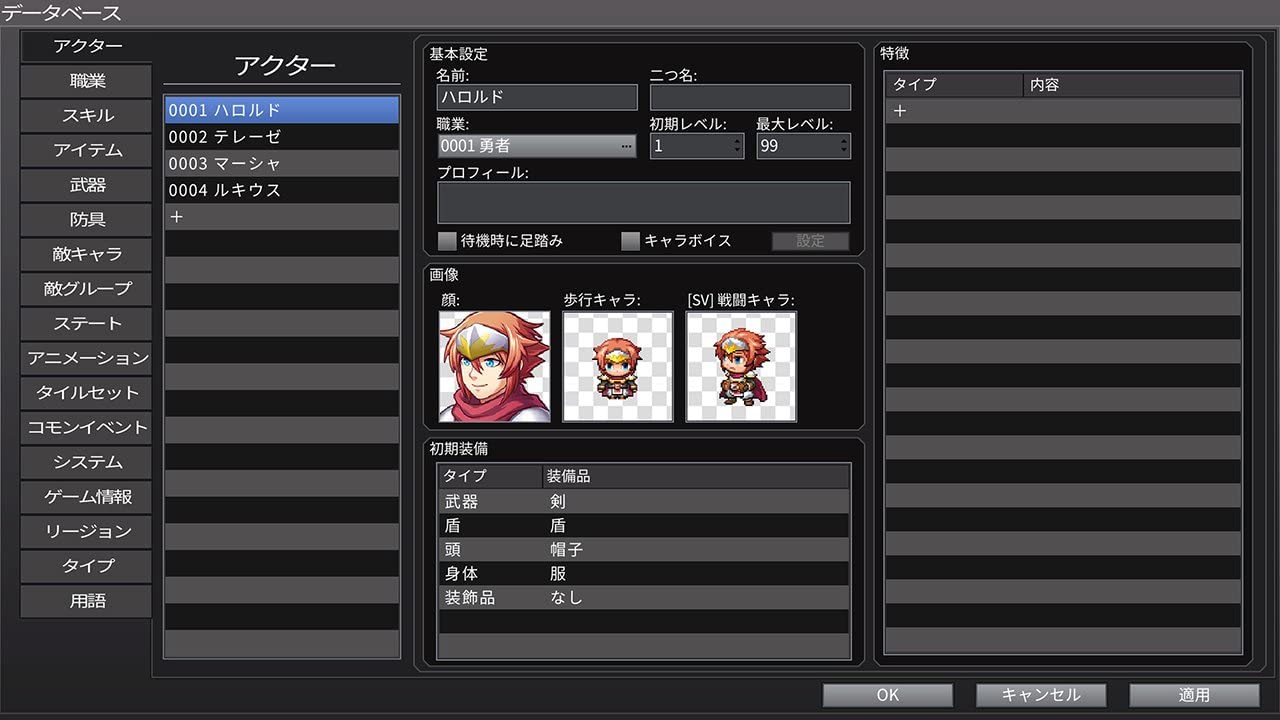This screenshot has height=720, width=1280.
Task: Open the ゲーム情報 tab
Action: click(88, 496)
